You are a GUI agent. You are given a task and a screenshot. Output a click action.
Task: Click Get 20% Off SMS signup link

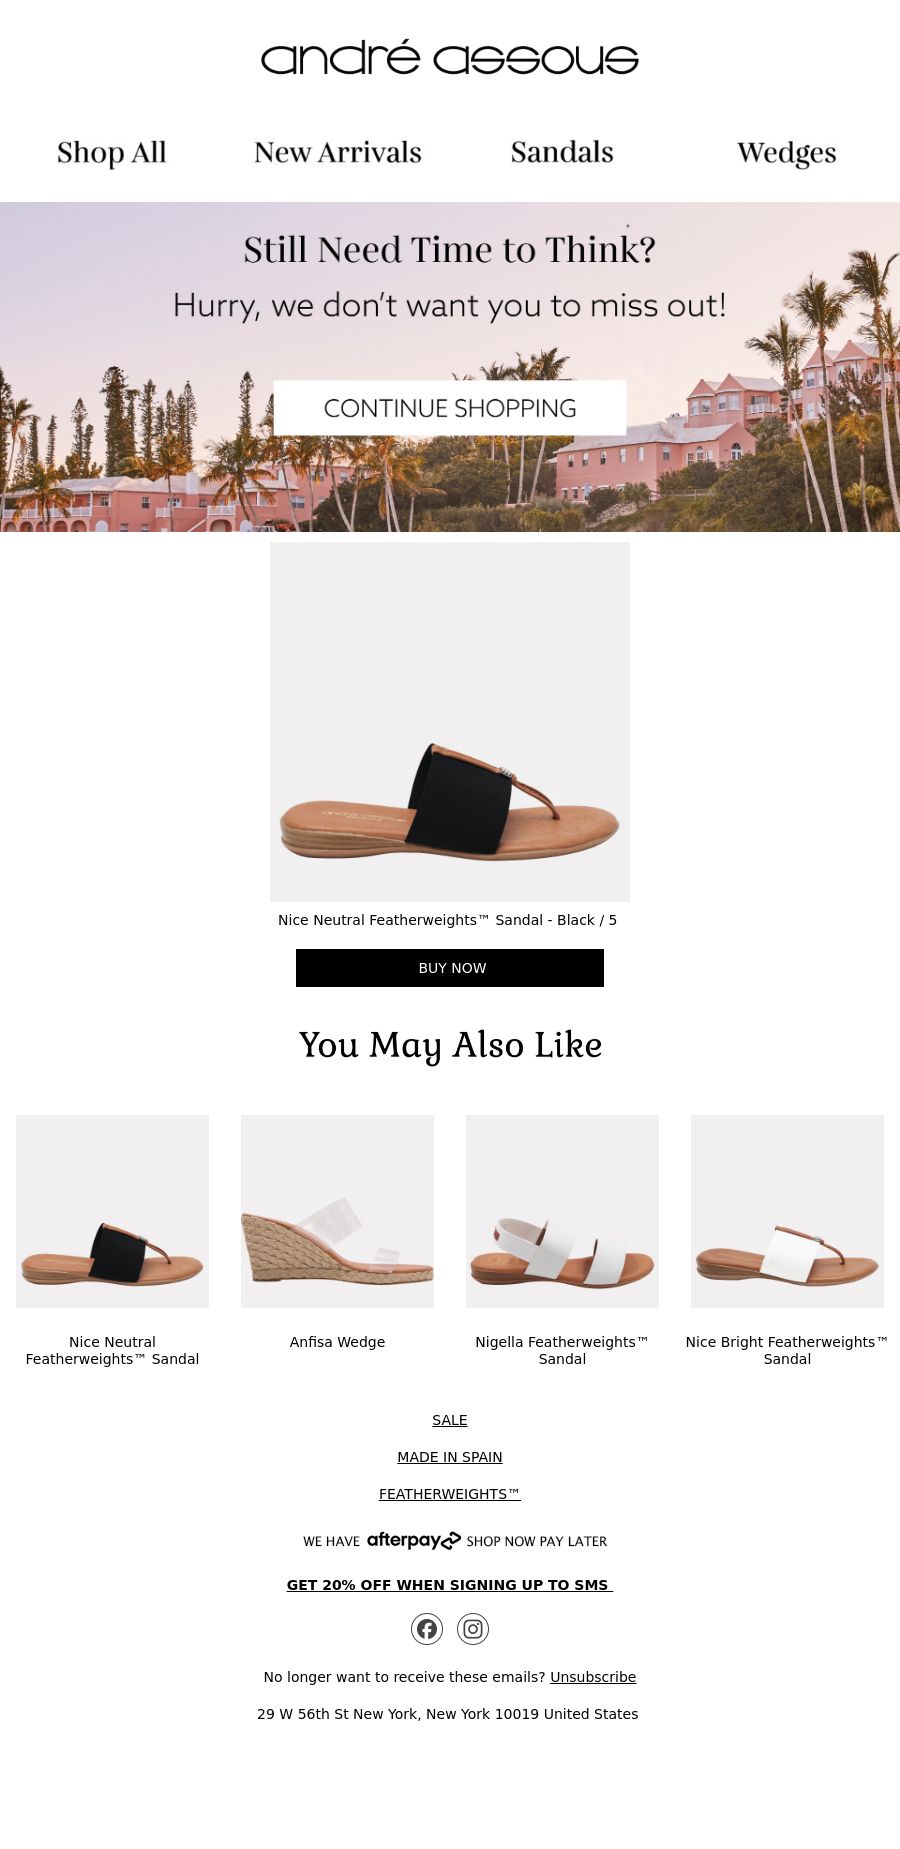(450, 1585)
